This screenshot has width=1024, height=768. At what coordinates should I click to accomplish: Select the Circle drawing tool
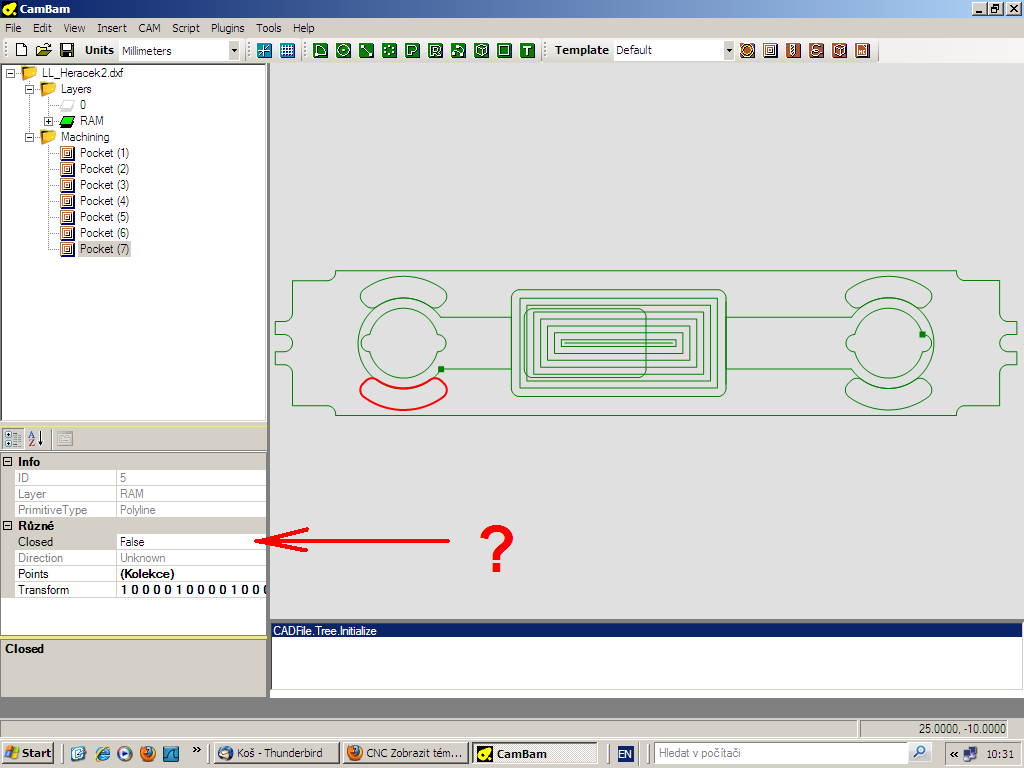343,50
